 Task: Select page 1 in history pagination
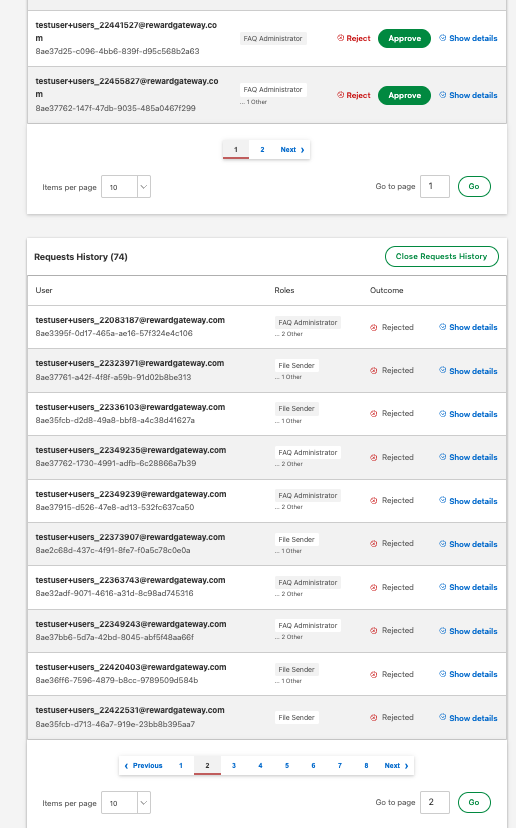coord(181,766)
